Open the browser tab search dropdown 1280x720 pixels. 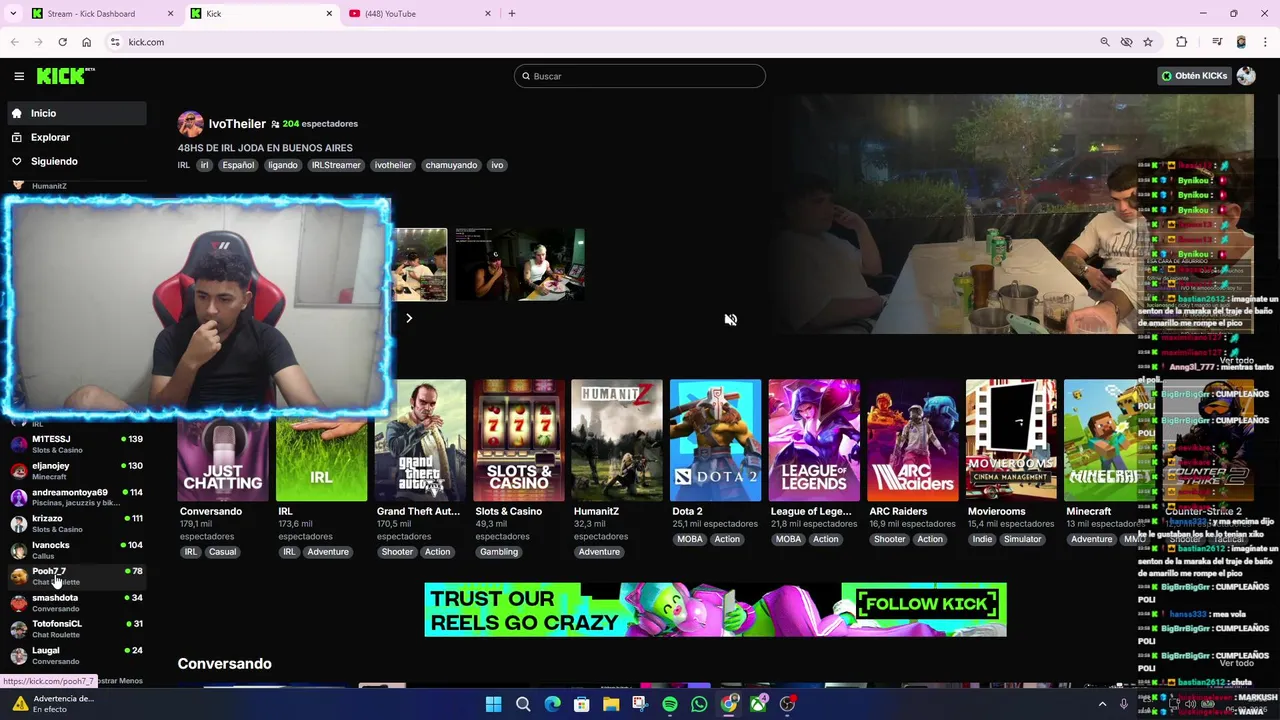coord(13,13)
